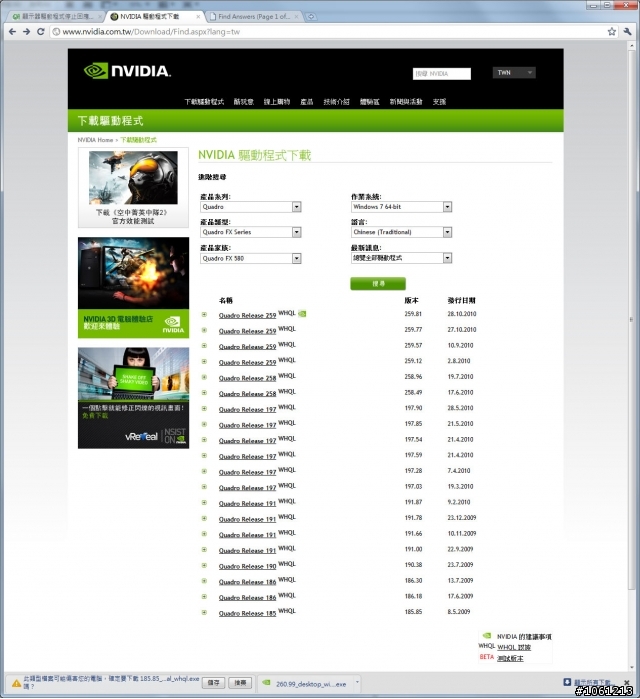Open Chrome wrench settings menu
The image size is (640, 699).
(628, 32)
